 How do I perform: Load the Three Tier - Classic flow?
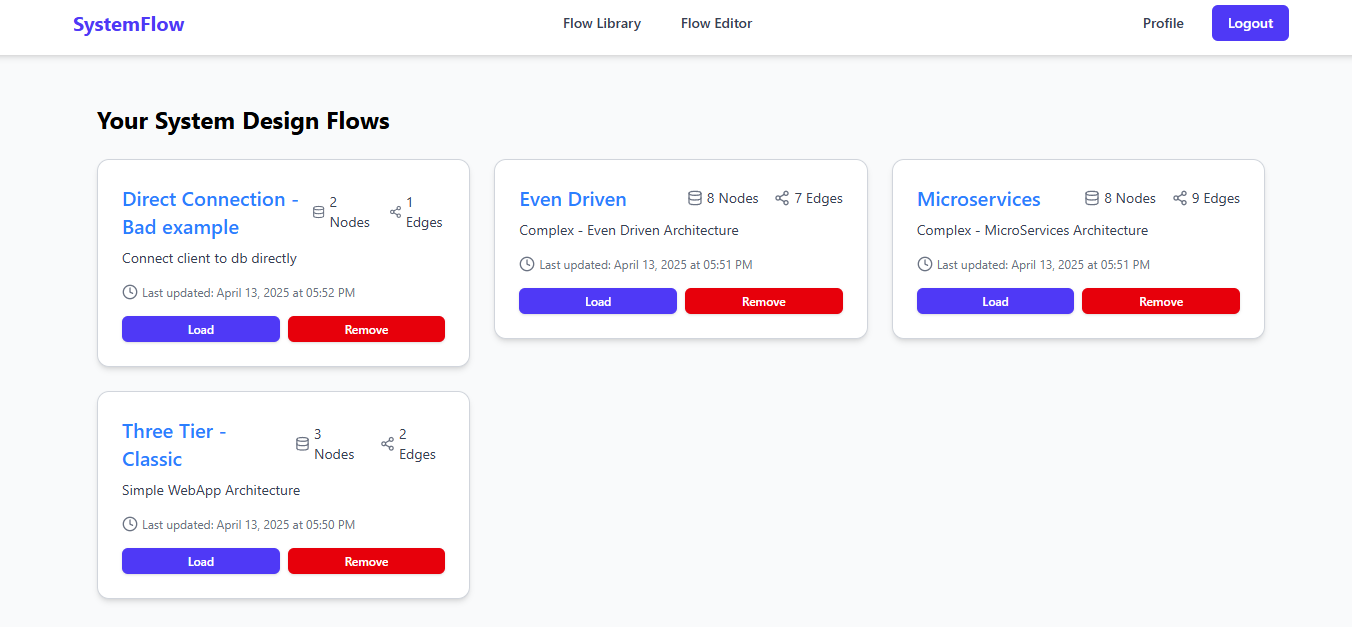[x=200, y=561]
